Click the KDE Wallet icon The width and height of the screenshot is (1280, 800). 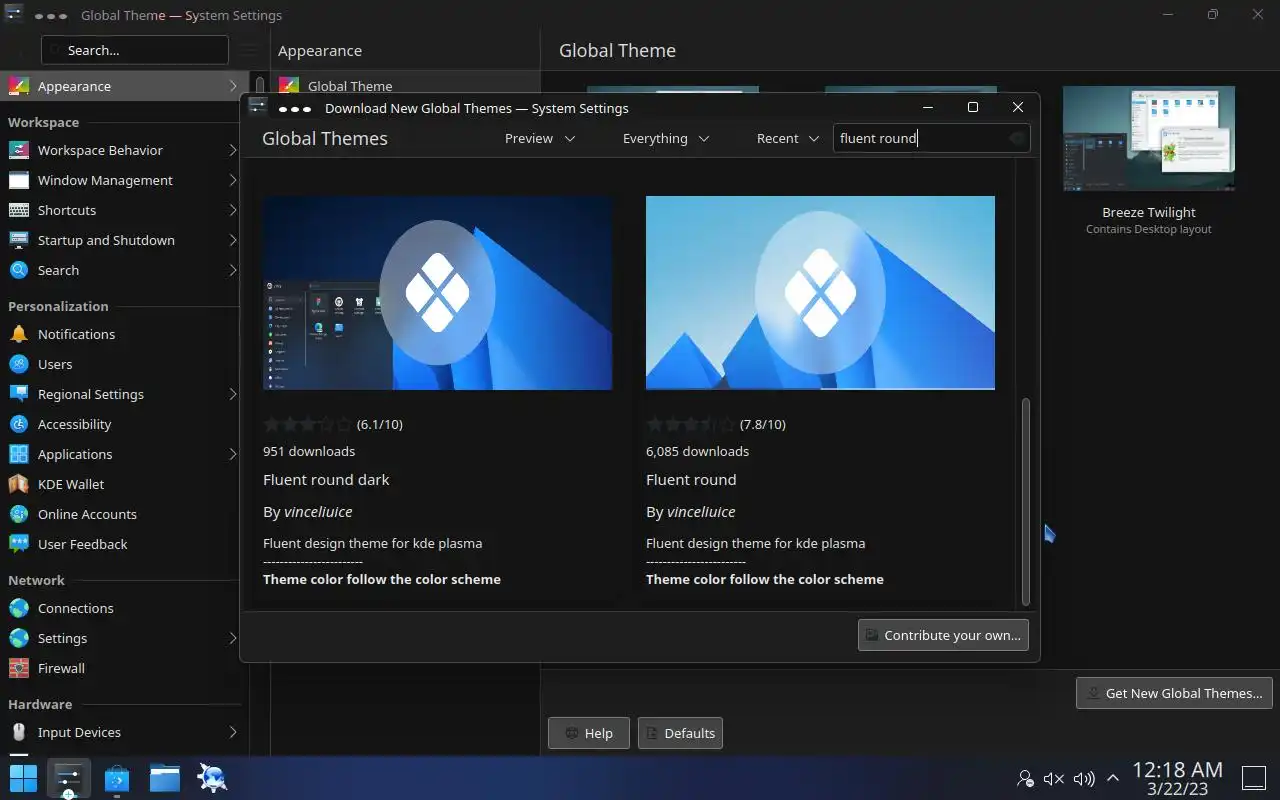[19, 484]
